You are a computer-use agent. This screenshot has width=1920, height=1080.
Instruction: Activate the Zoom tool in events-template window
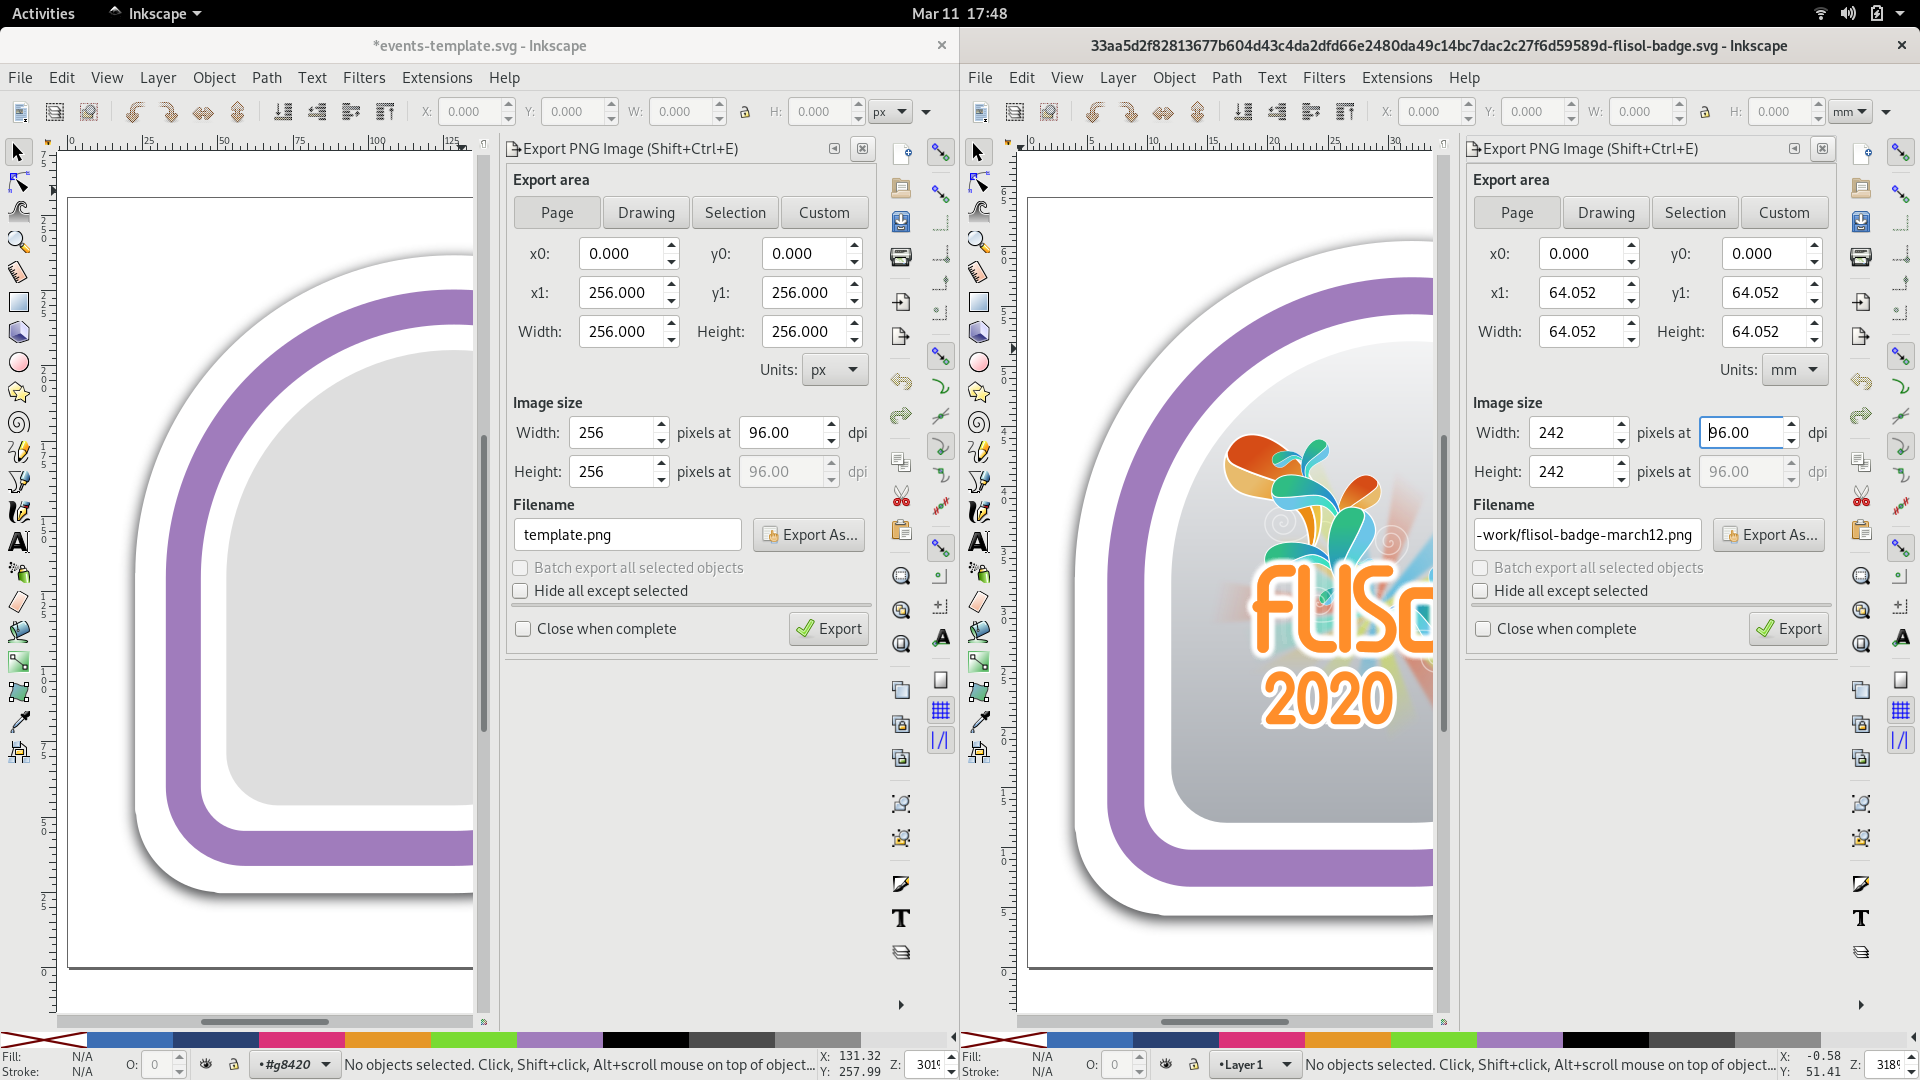pyautogui.click(x=18, y=242)
